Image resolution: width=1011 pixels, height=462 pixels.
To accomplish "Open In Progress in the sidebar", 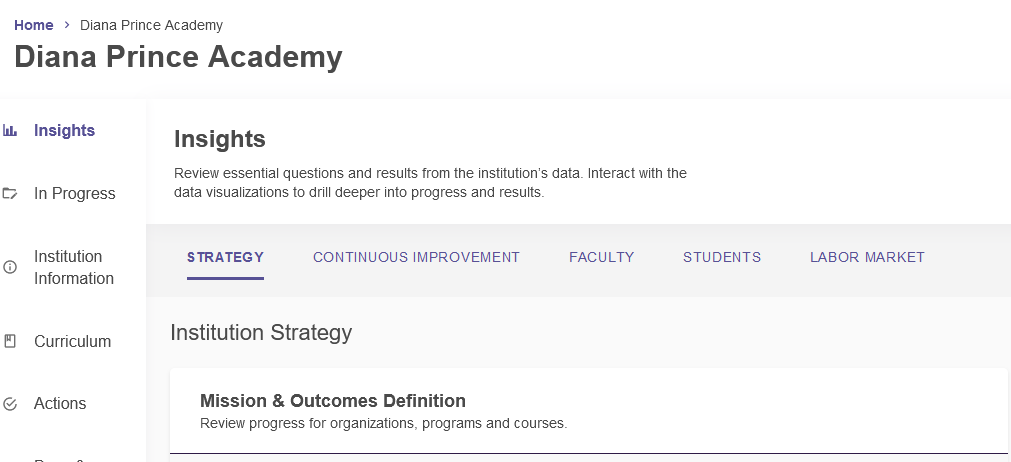I will [75, 193].
